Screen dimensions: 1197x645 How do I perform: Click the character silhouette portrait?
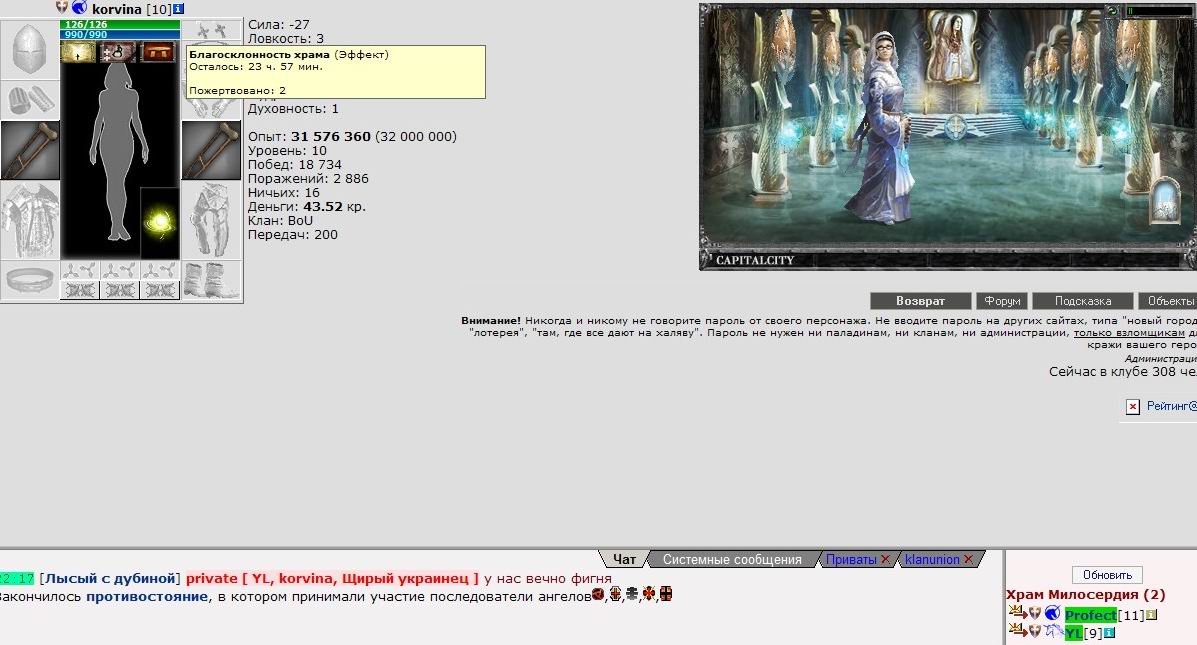pyautogui.click(x=117, y=151)
